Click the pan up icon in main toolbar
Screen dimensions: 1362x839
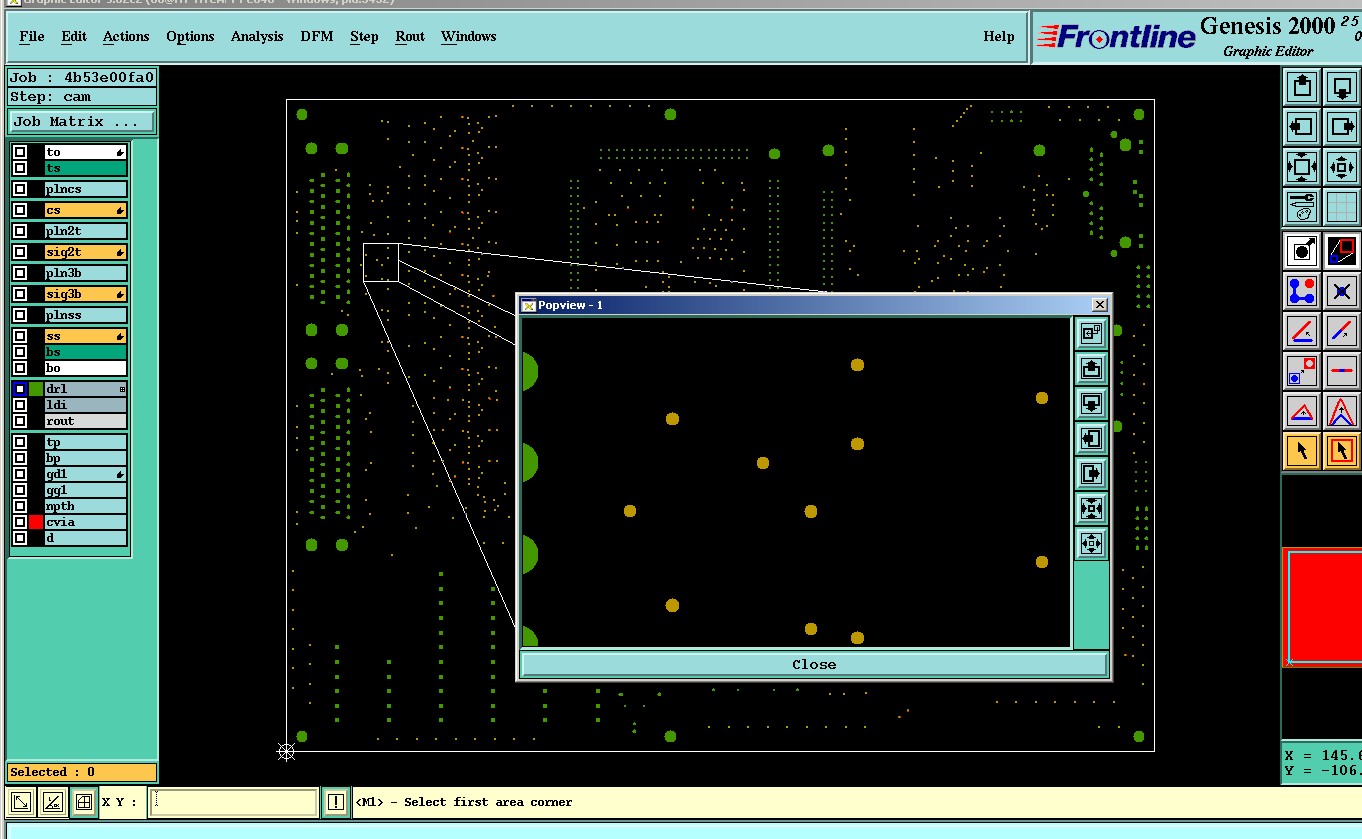(x=1302, y=87)
